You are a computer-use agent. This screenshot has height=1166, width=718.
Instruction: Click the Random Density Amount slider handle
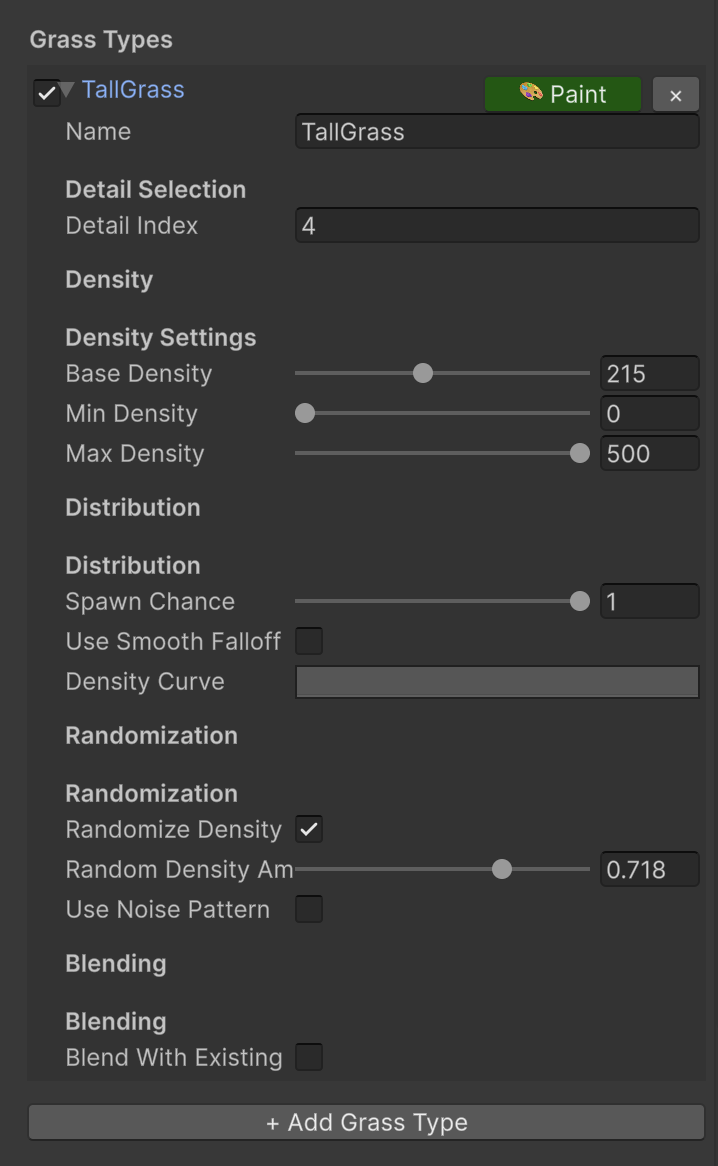pyautogui.click(x=502, y=869)
